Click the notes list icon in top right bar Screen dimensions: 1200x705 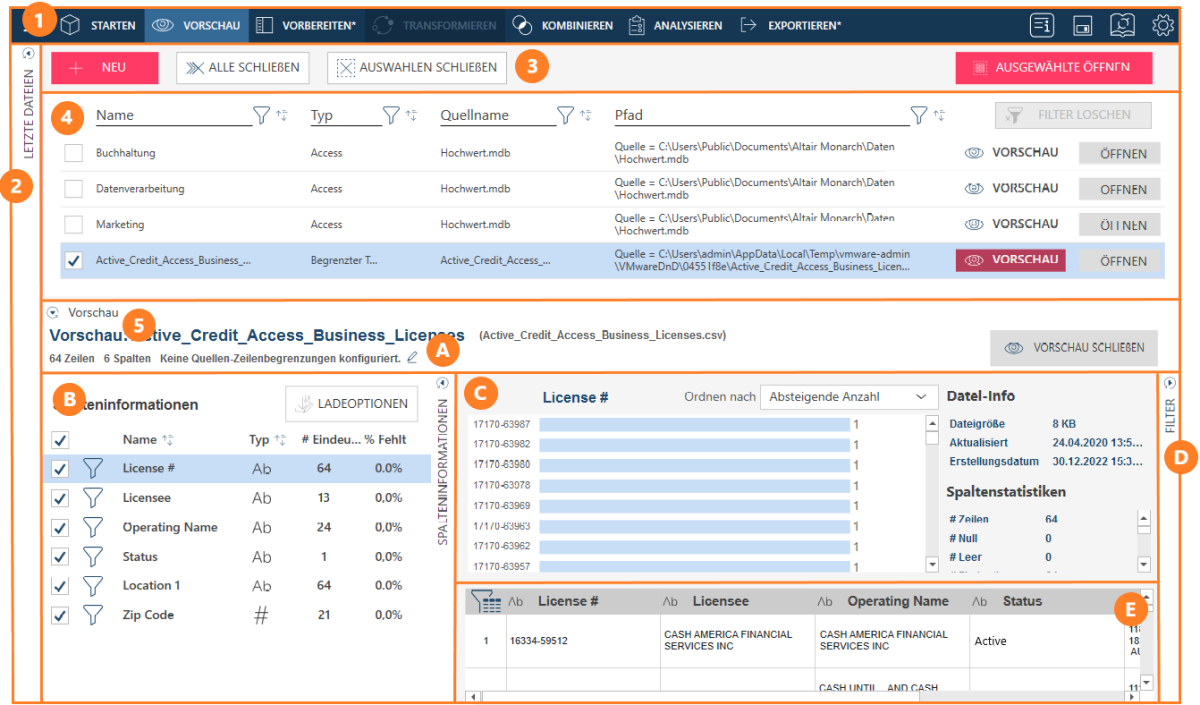1041,26
